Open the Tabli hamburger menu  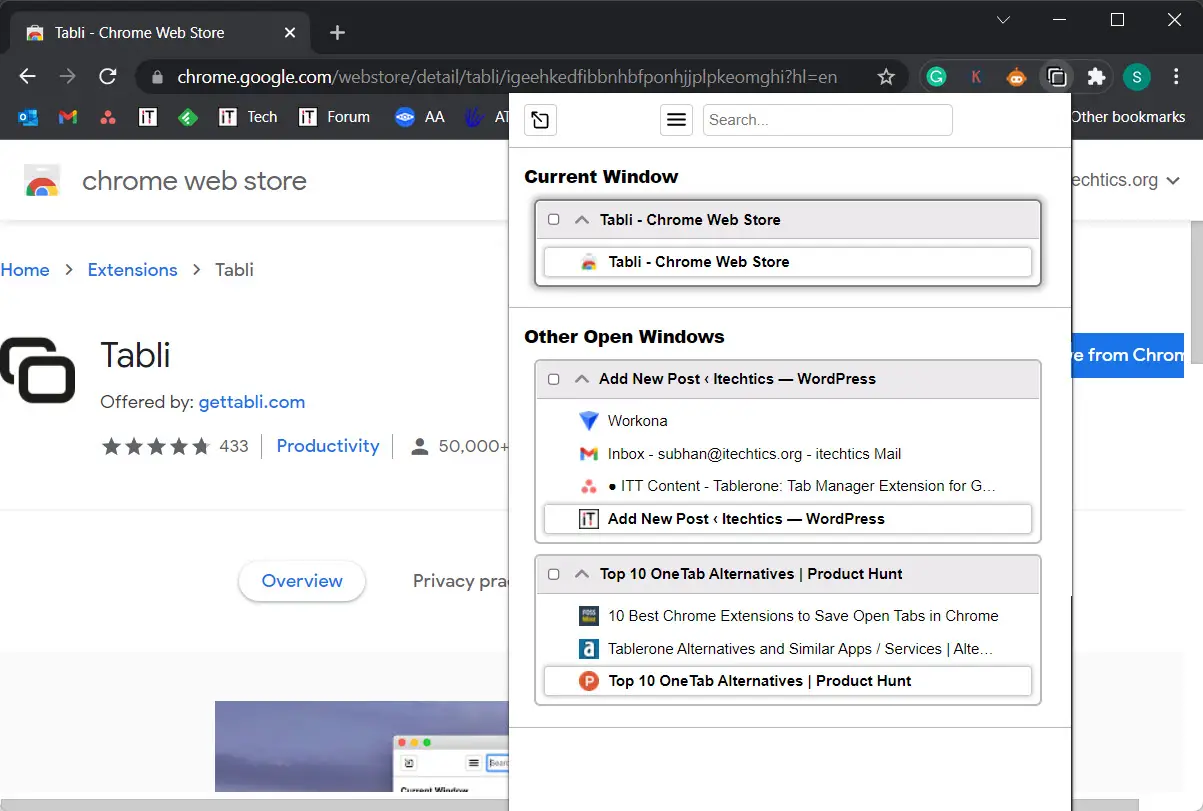[x=677, y=120]
